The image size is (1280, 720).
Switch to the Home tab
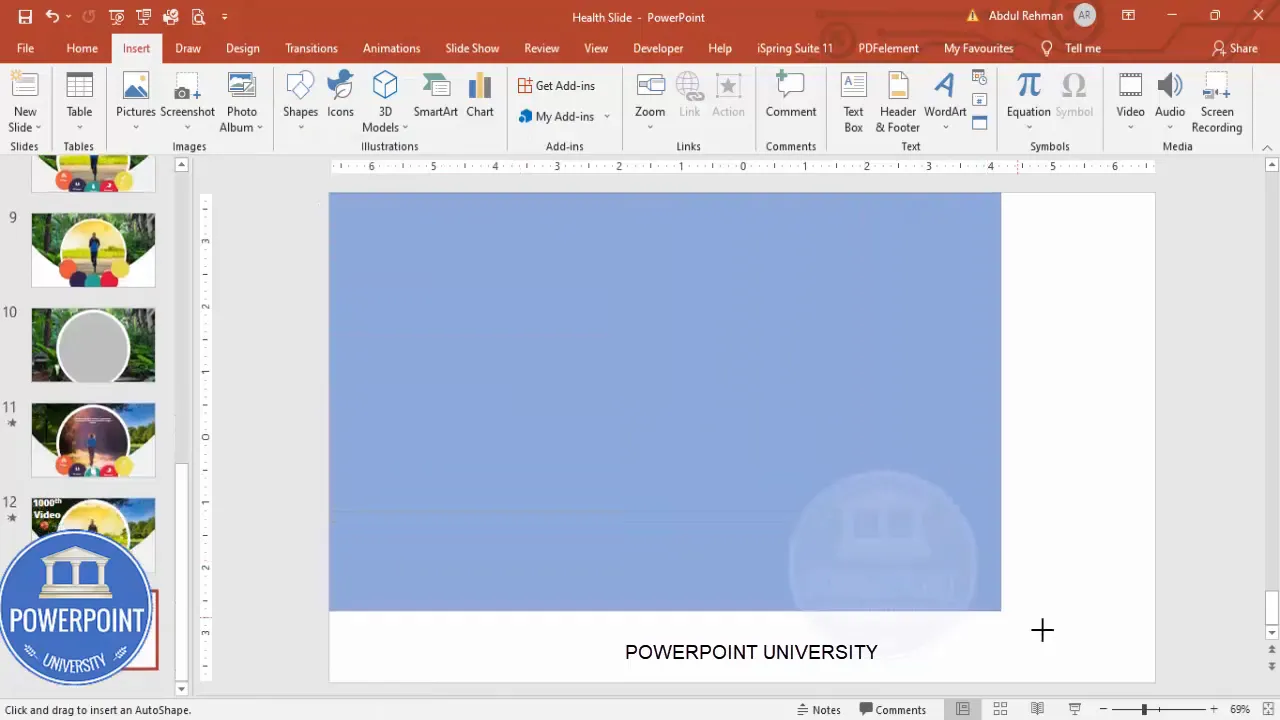click(x=82, y=48)
